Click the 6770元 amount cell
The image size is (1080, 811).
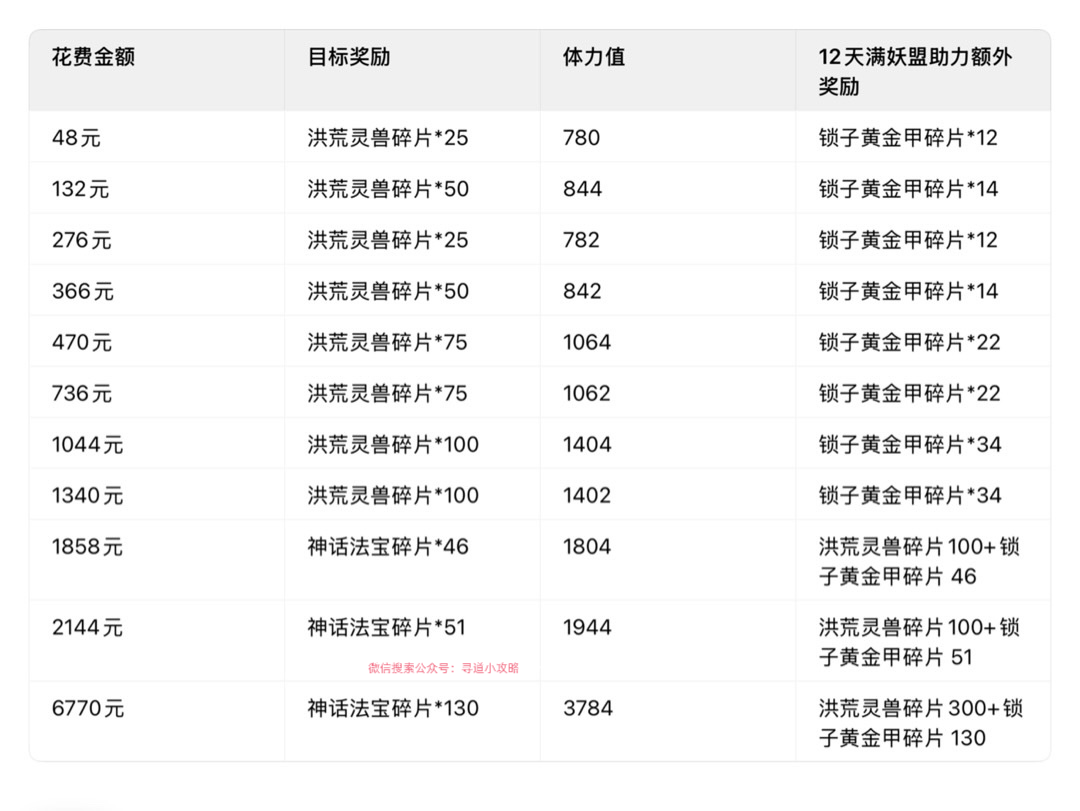[x=88, y=709]
